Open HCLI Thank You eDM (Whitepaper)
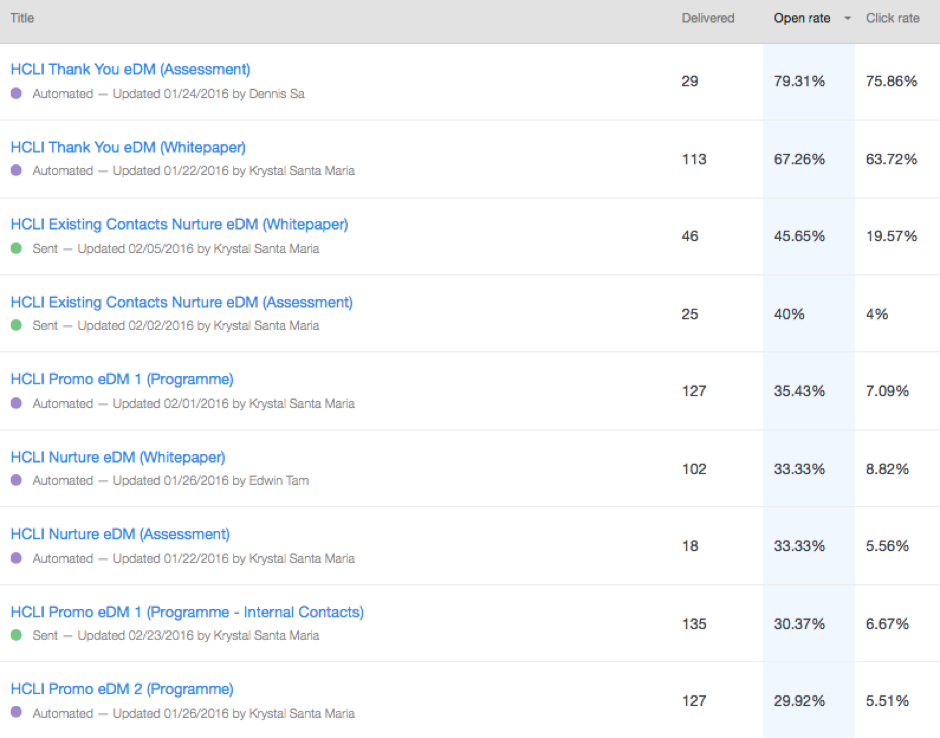940x738 pixels. (128, 147)
